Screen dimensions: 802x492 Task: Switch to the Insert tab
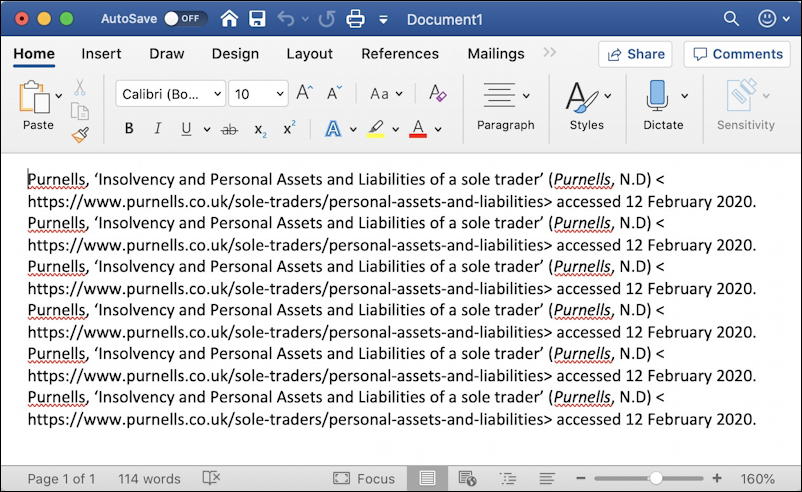click(101, 54)
